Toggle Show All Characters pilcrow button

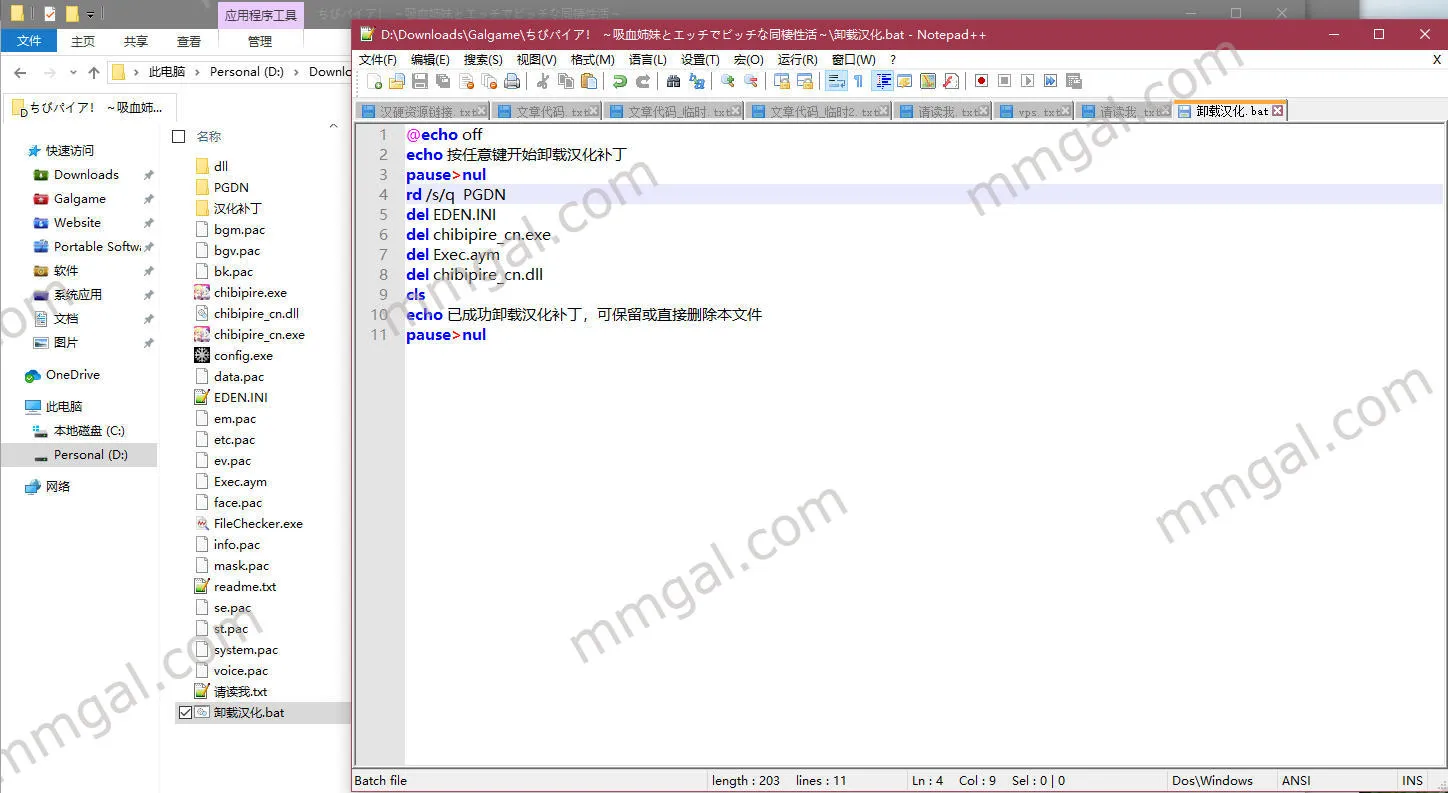(858, 81)
